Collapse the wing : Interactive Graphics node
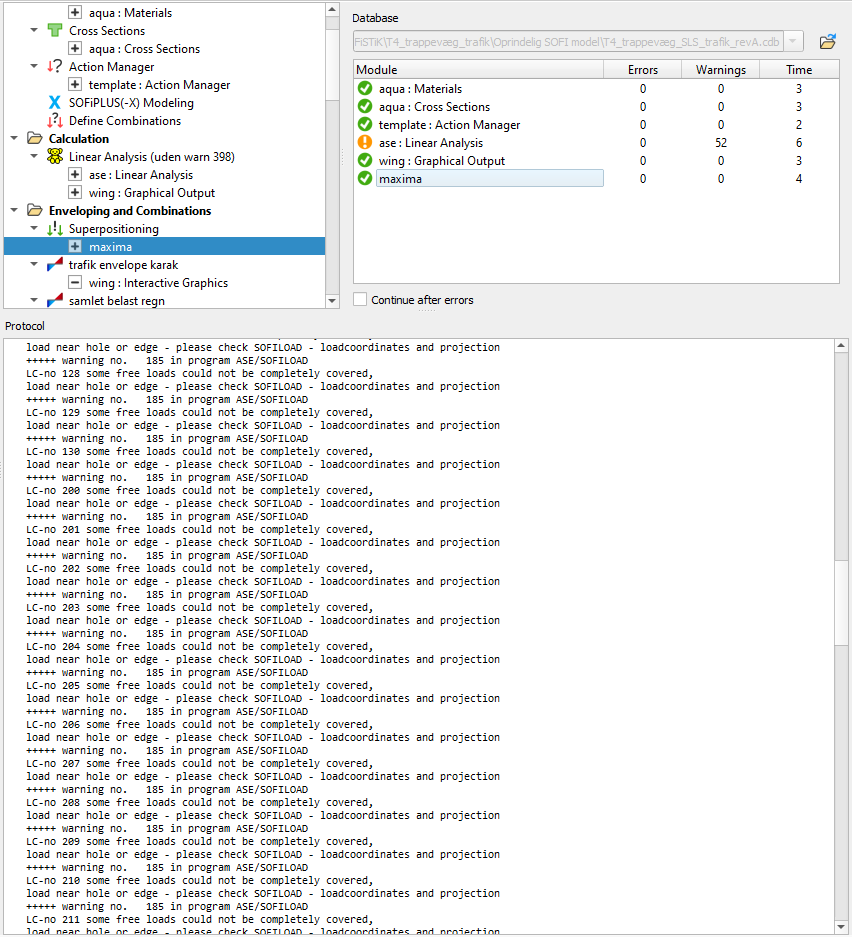Viewport: 852px width, 937px height. click(x=75, y=282)
